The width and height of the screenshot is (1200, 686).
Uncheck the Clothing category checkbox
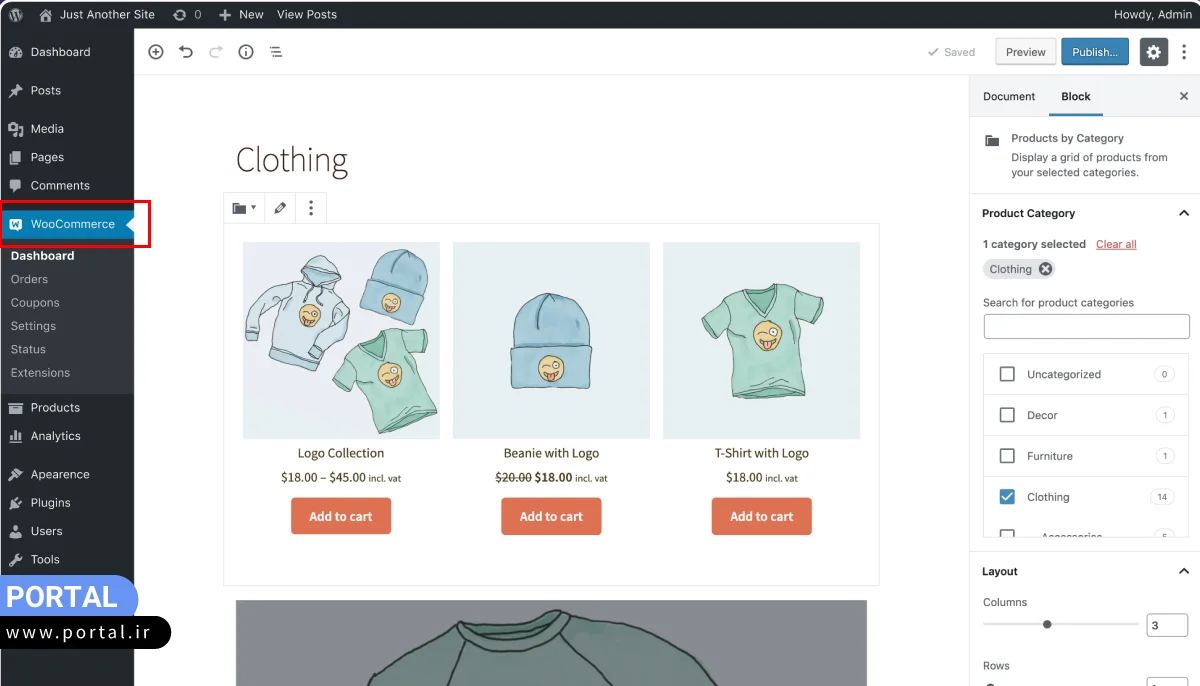point(1007,497)
